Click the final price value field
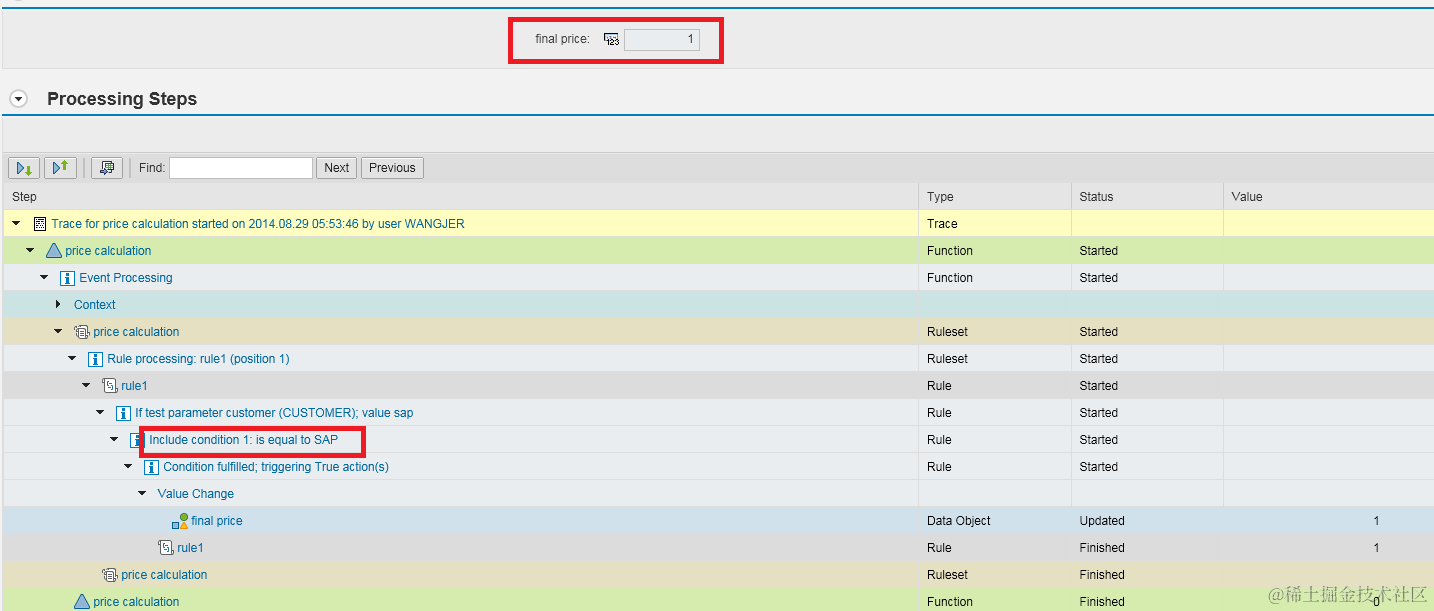1434x611 pixels. (x=662, y=40)
